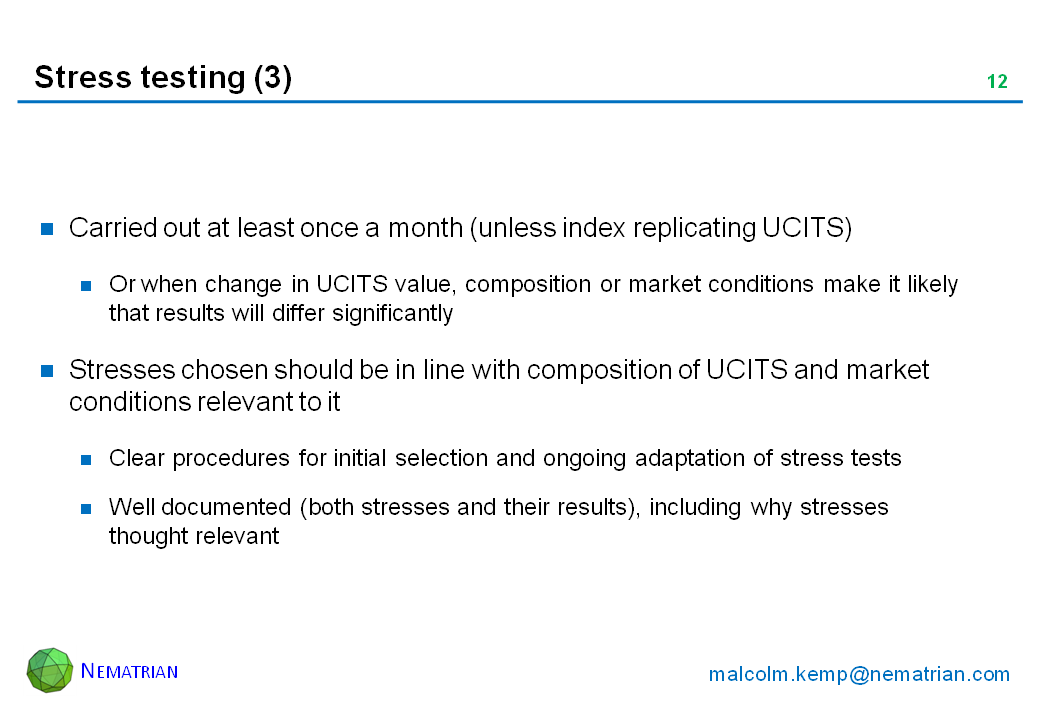
Task: Click the NEMATRIAN wordmark beside the logo
Action: click(x=129, y=671)
